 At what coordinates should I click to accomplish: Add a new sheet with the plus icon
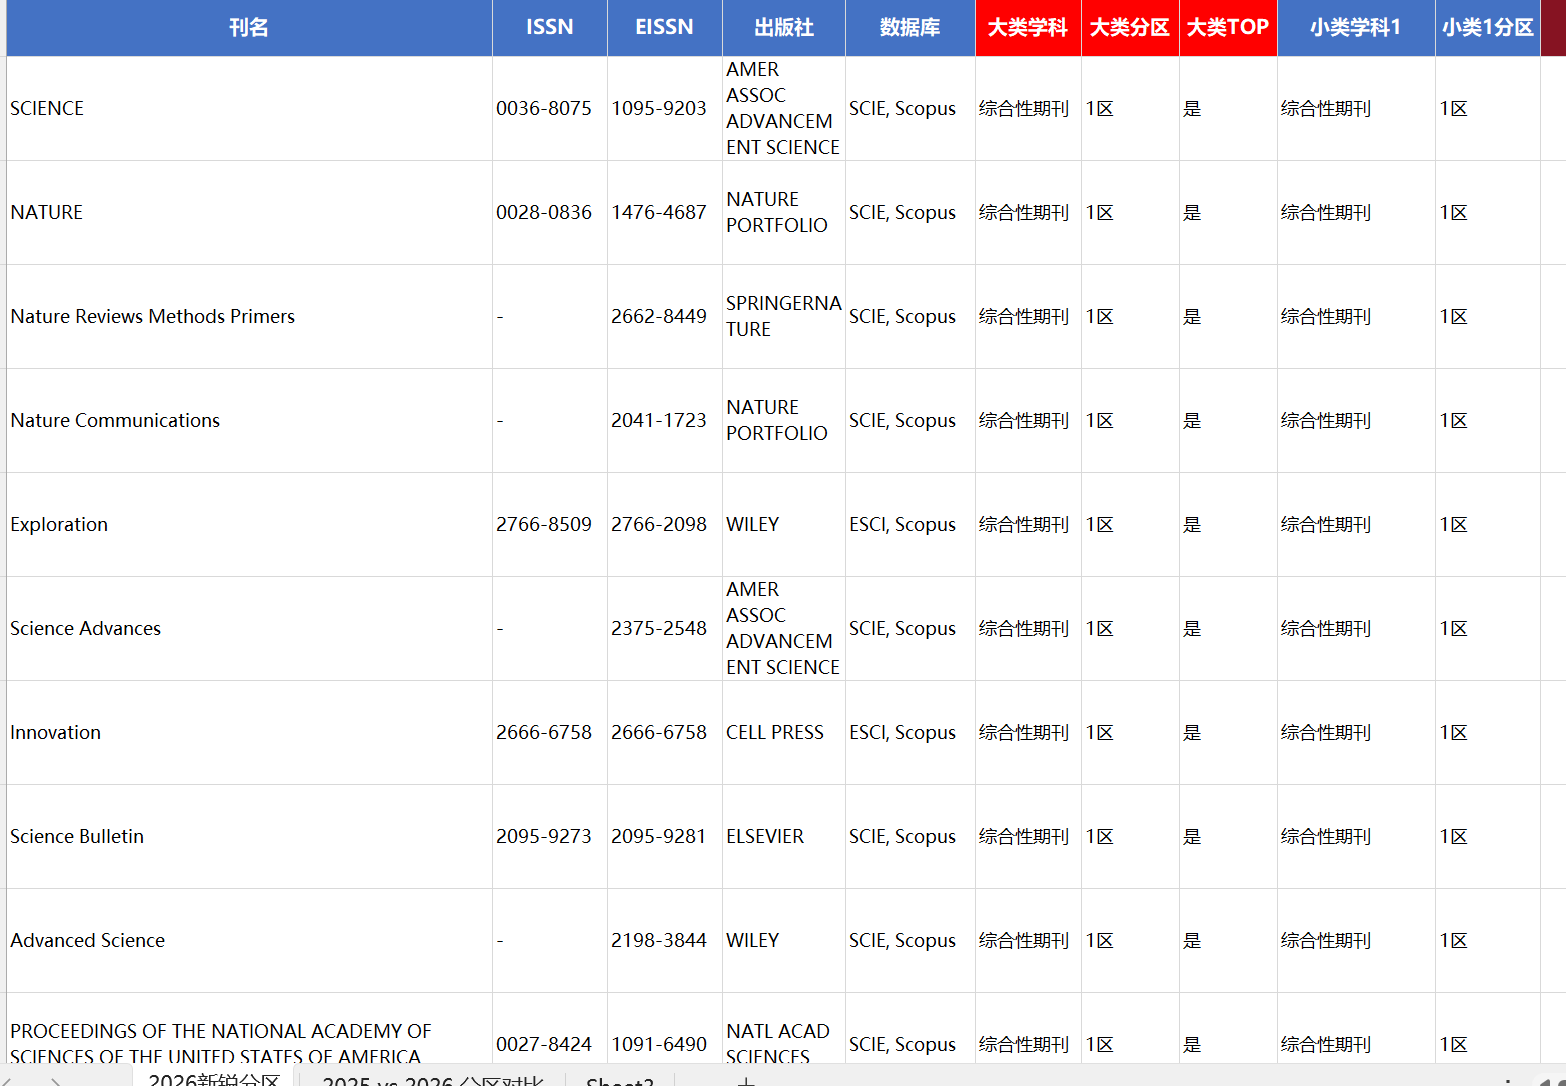point(745,1080)
